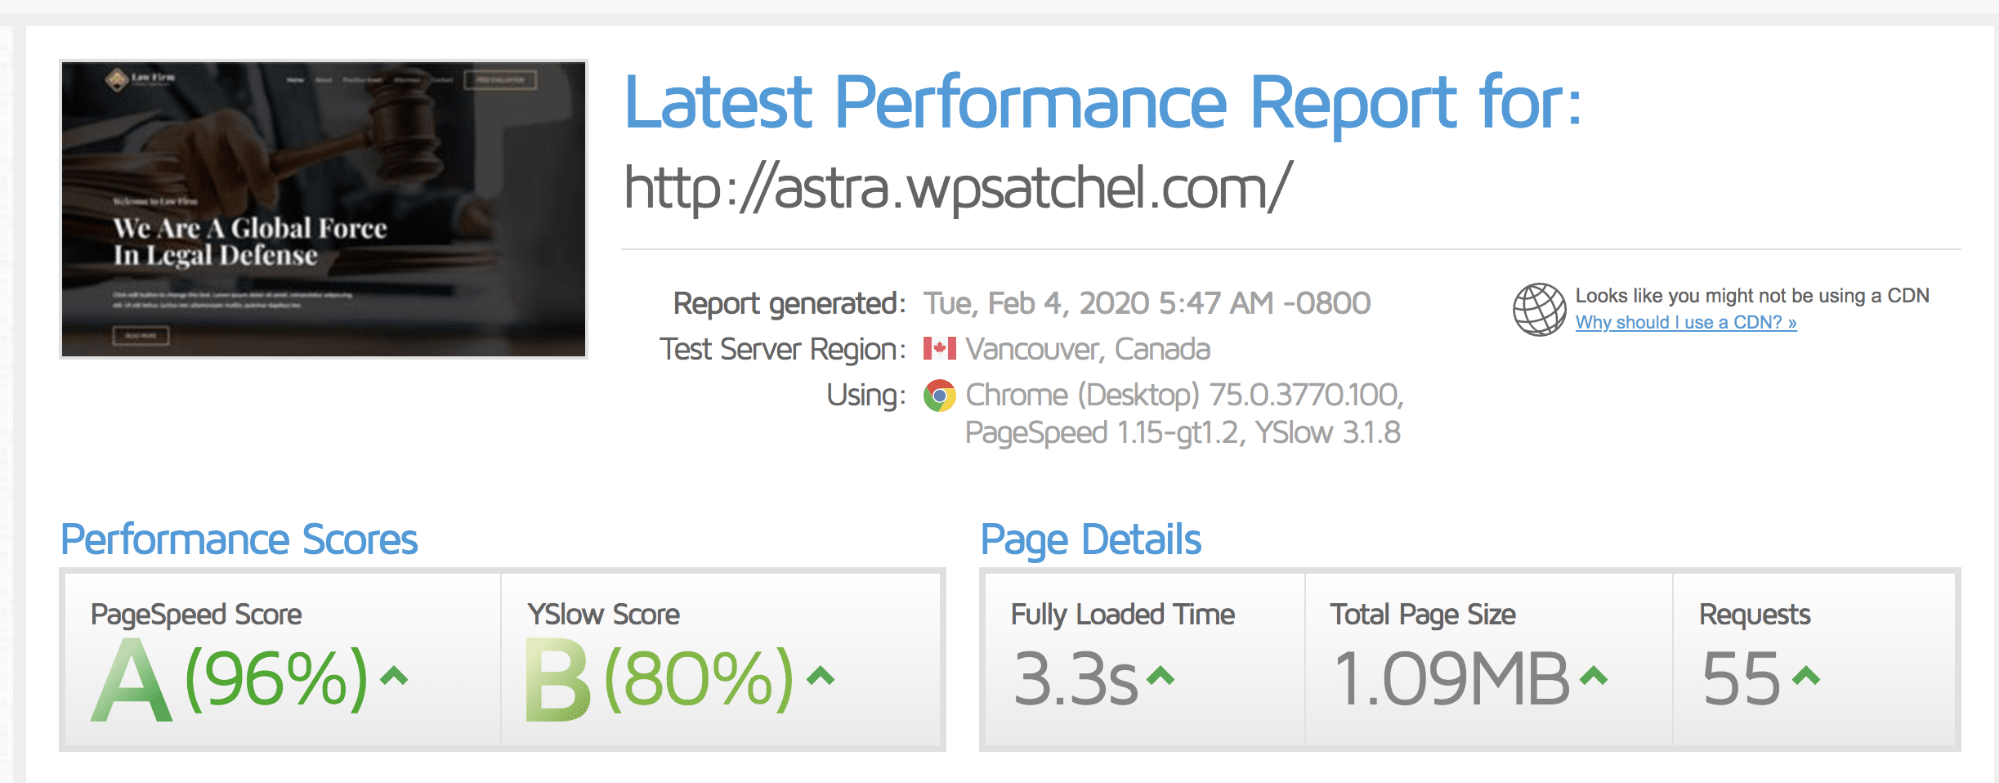This screenshot has width=1999, height=783.
Task: Select "Home" in the site preview navigation
Action: coord(295,80)
